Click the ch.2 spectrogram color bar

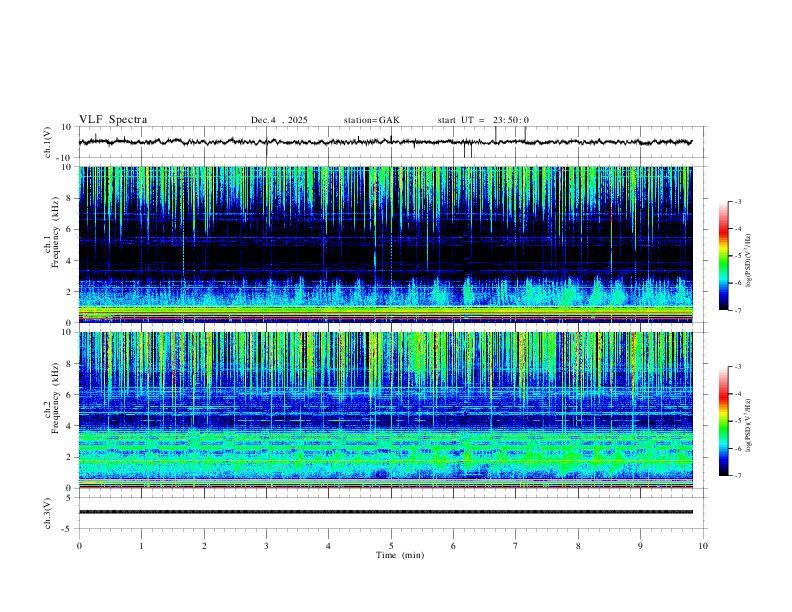point(723,421)
